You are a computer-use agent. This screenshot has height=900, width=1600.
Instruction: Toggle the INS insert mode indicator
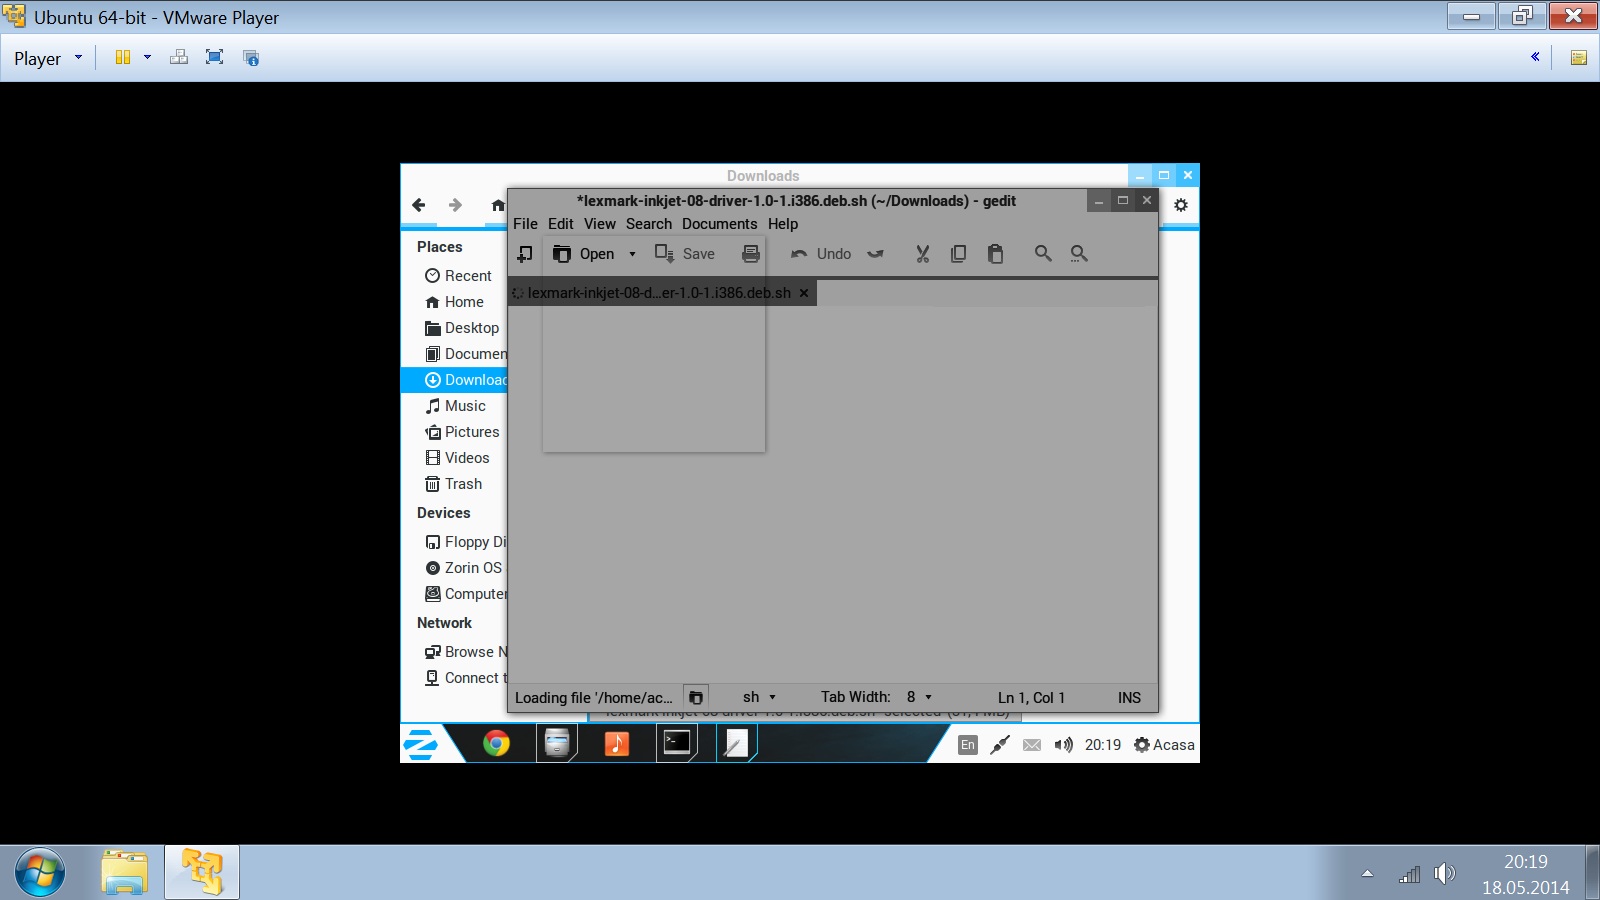click(x=1129, y=698)
